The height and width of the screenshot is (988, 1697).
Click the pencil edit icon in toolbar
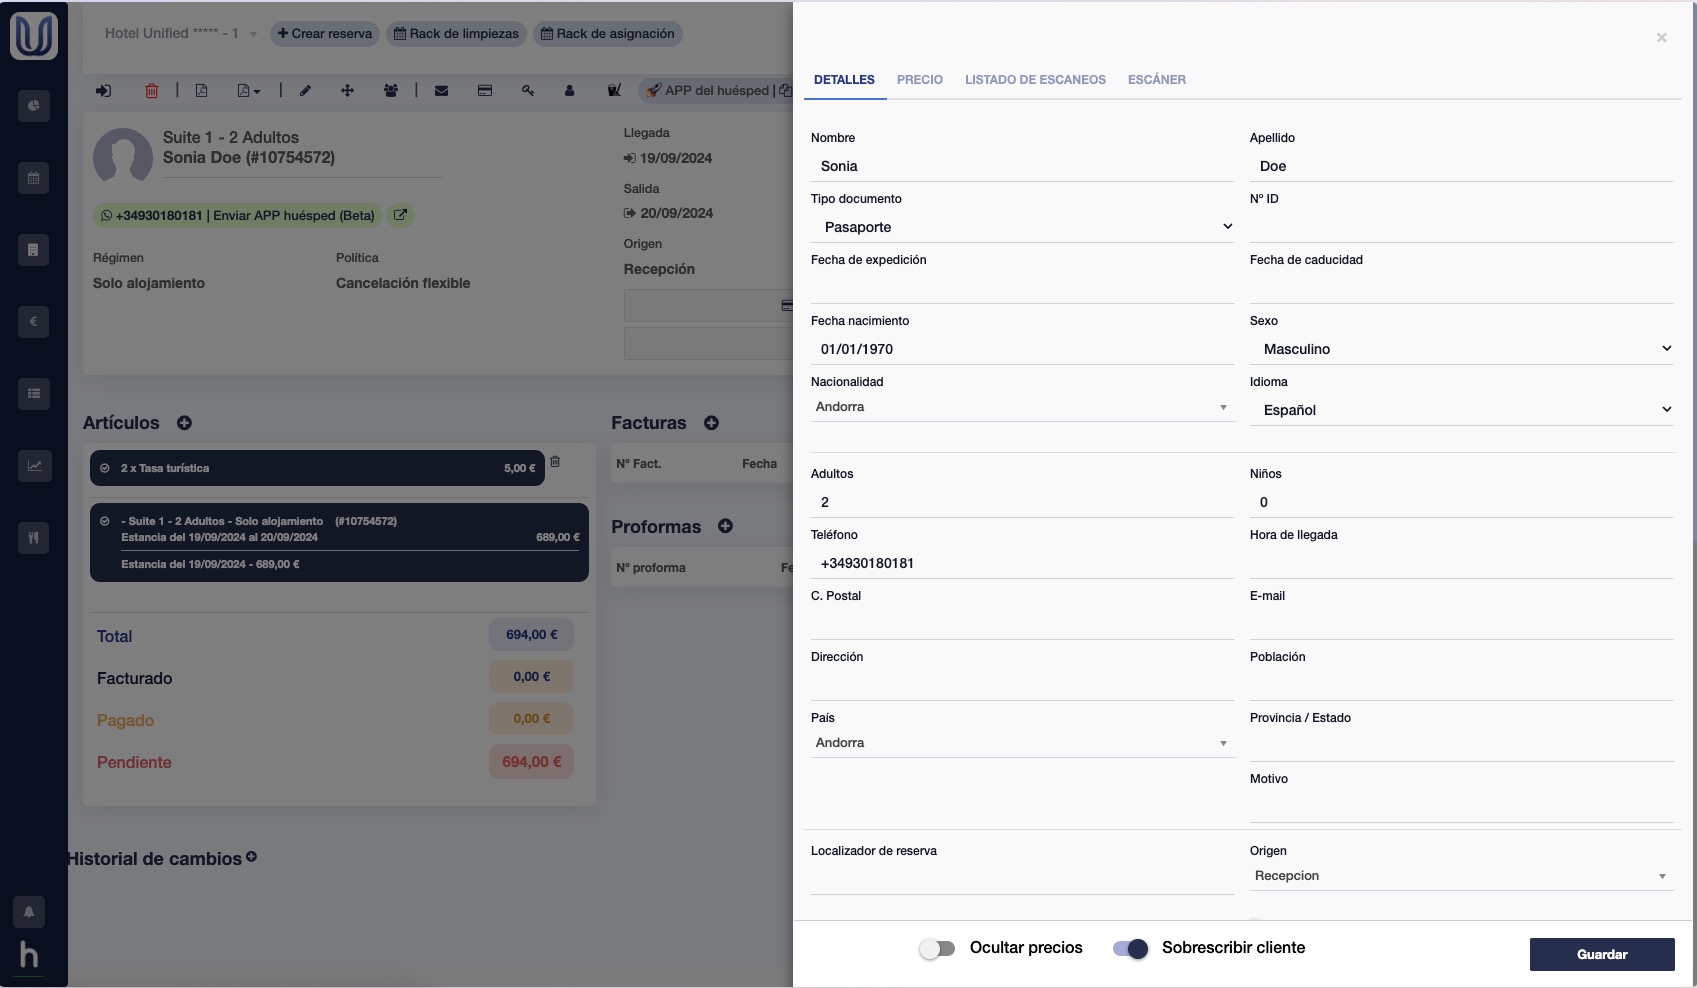(x=305, y=91)
